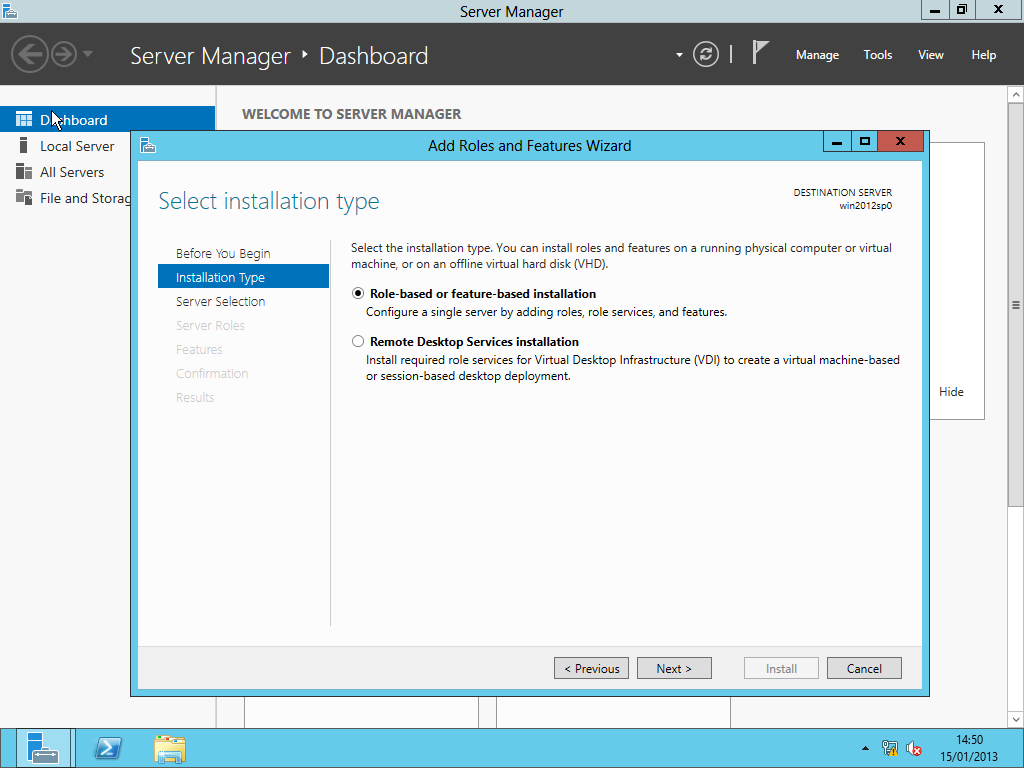Image resolution: width=1024 pixels, height=768 pixels.
Task: Select Role-based or feature-based installation
Action: coord(358,294)
